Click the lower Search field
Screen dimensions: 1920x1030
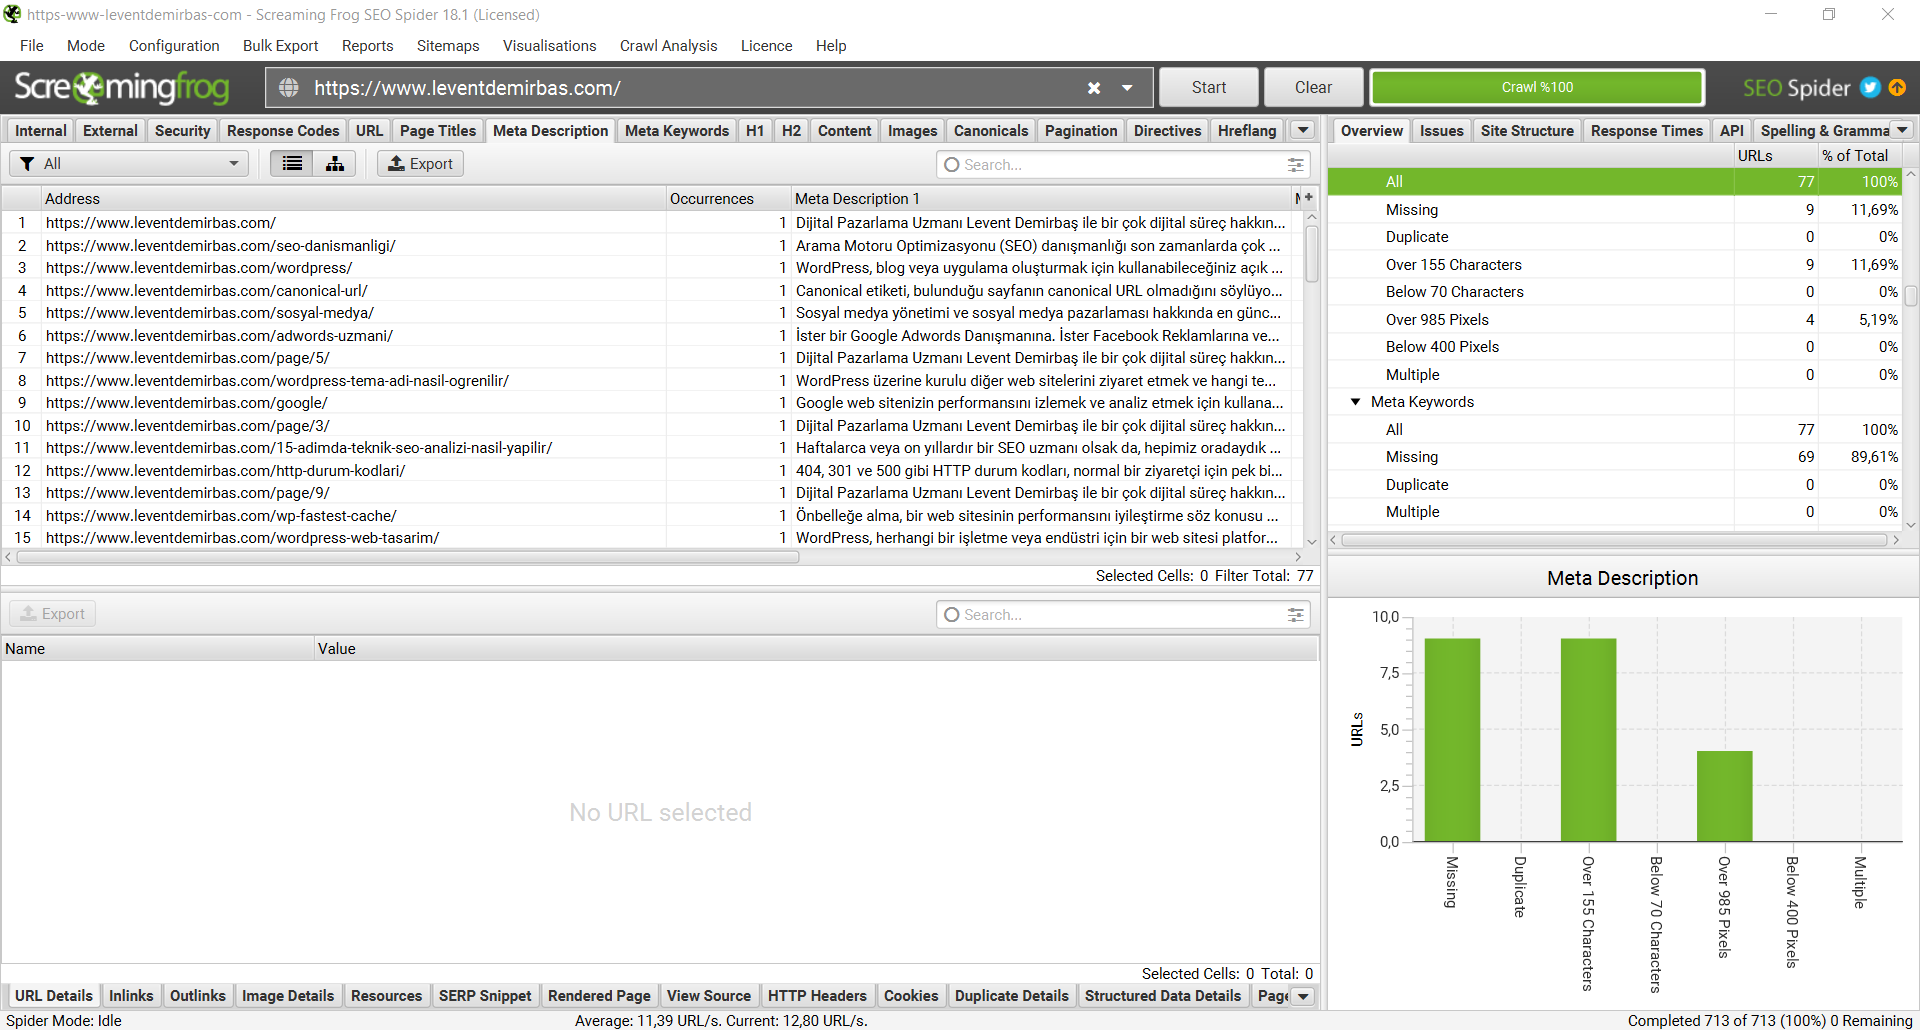1123,615
